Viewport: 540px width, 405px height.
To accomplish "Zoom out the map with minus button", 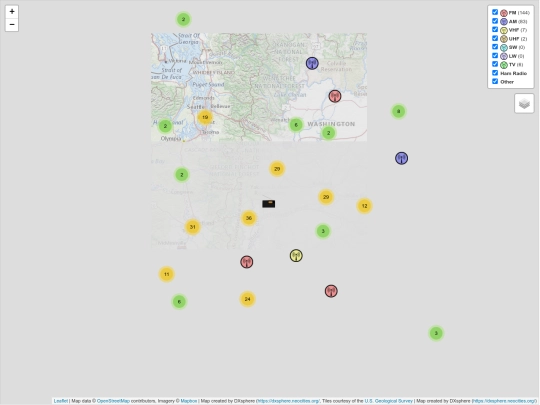I will pyautogui.click(x=12, y=25).
